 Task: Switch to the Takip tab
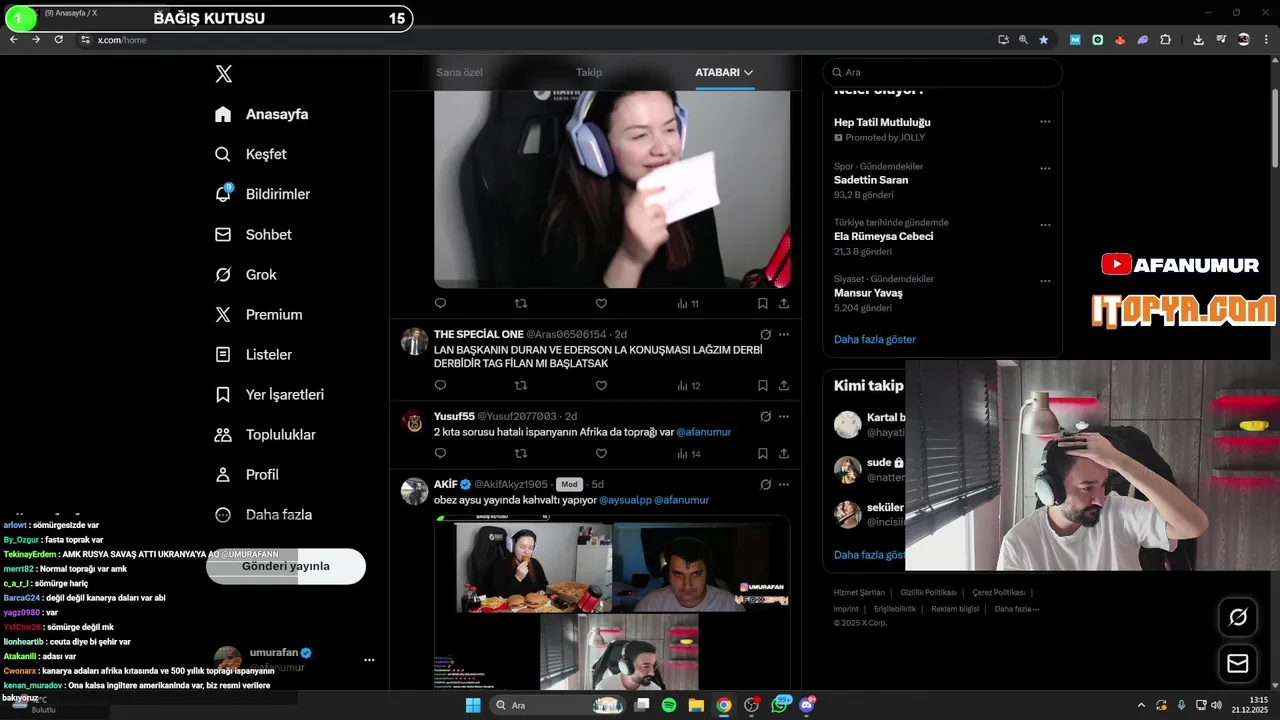pyautogui.click(x=589, y=72)
